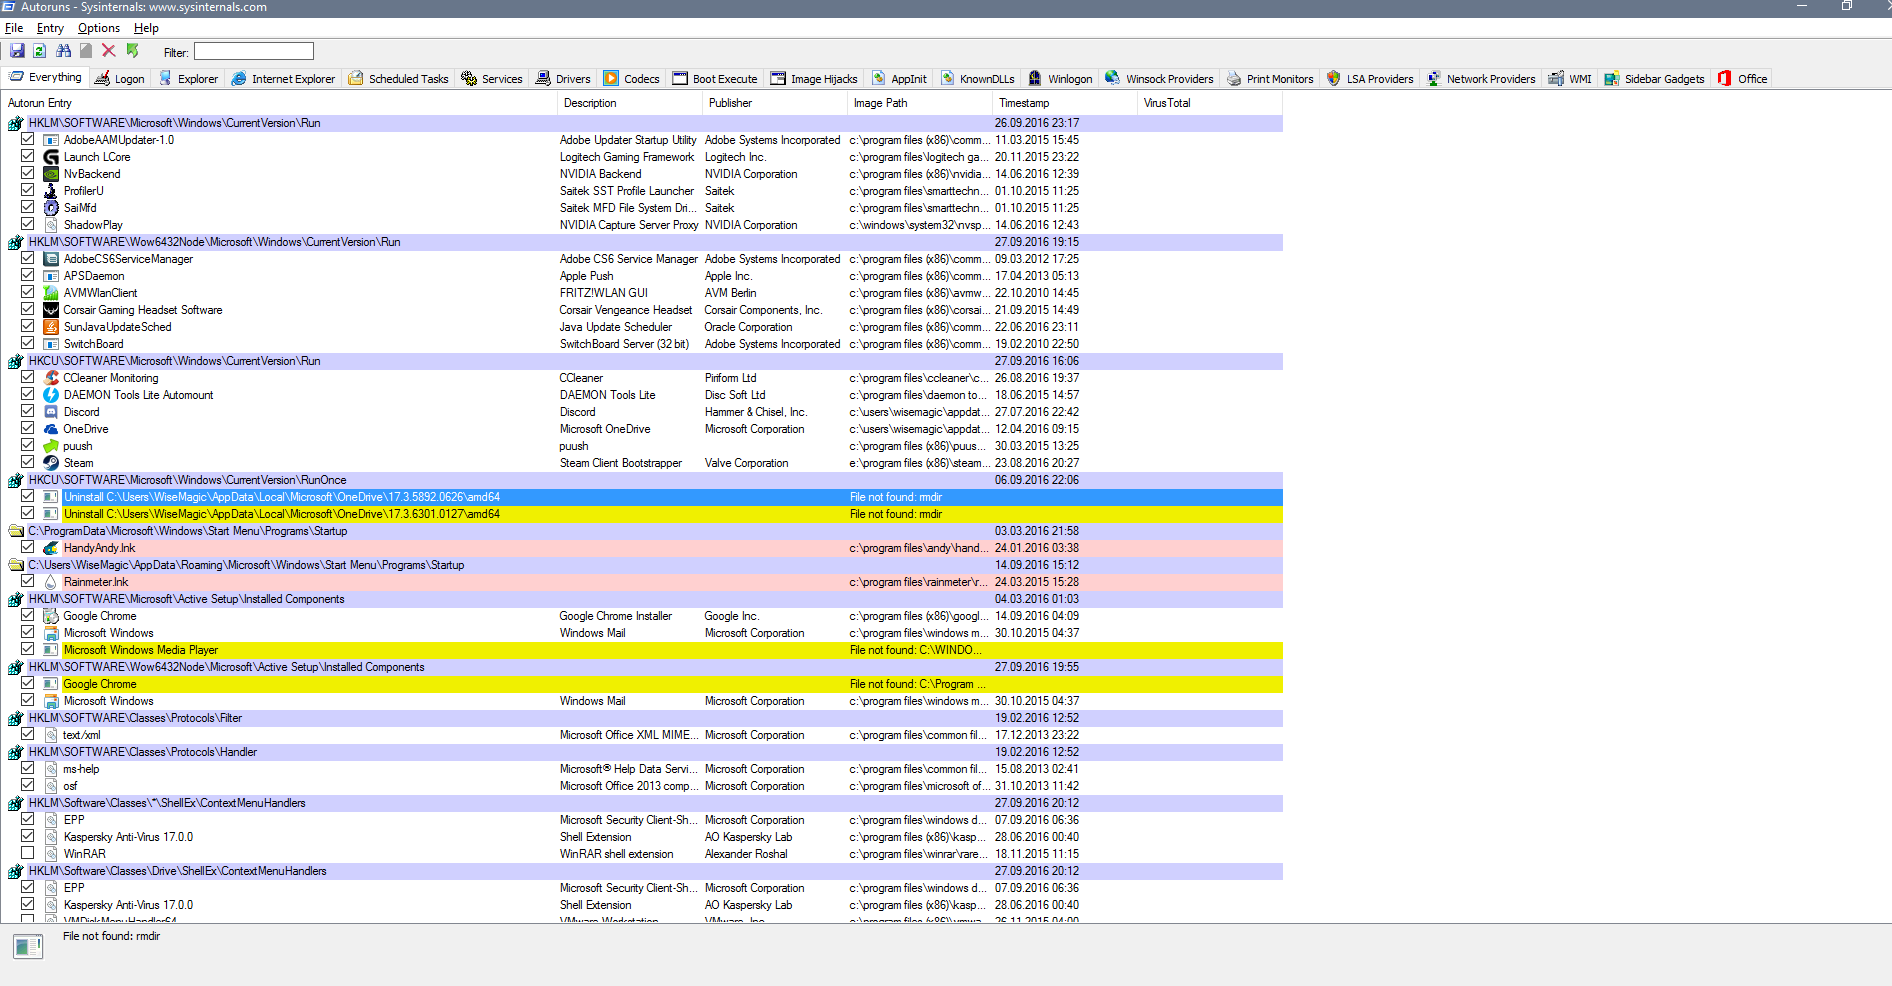Click the Discord row icon
1892x986 pixels.
coord(51,412)
